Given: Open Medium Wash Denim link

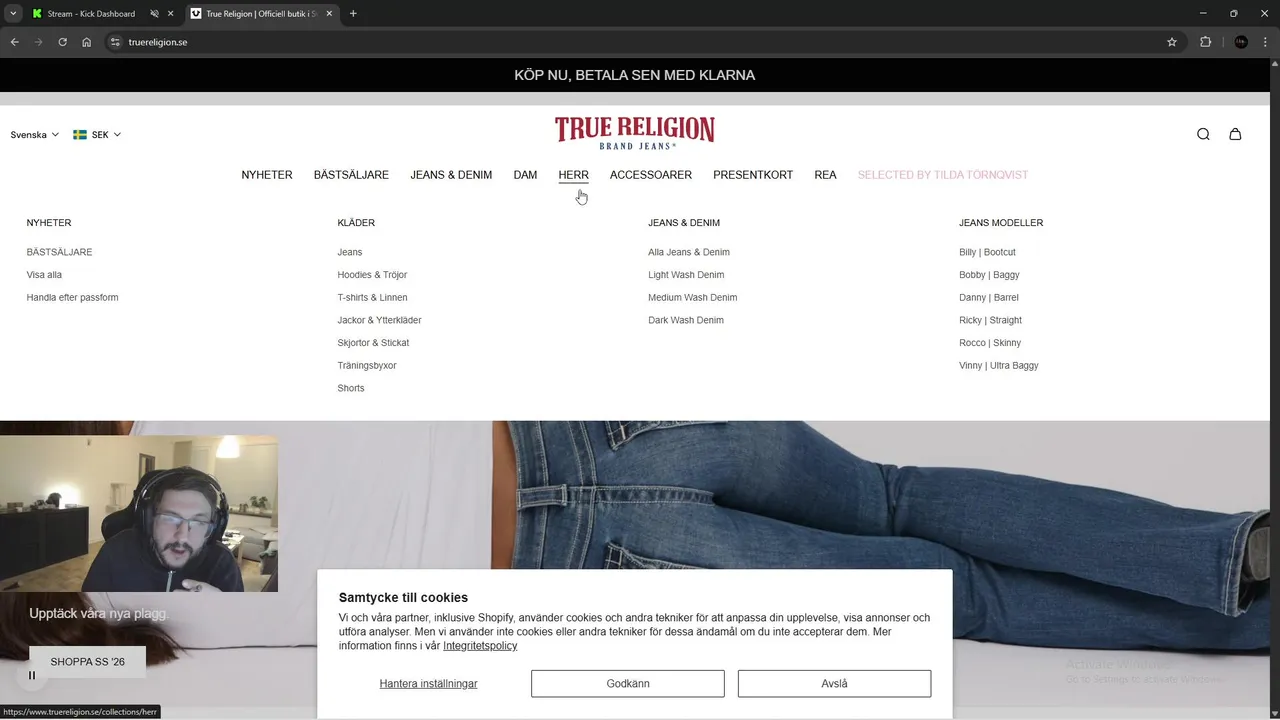Looking at the screenshot, I should tap(692, 298).
